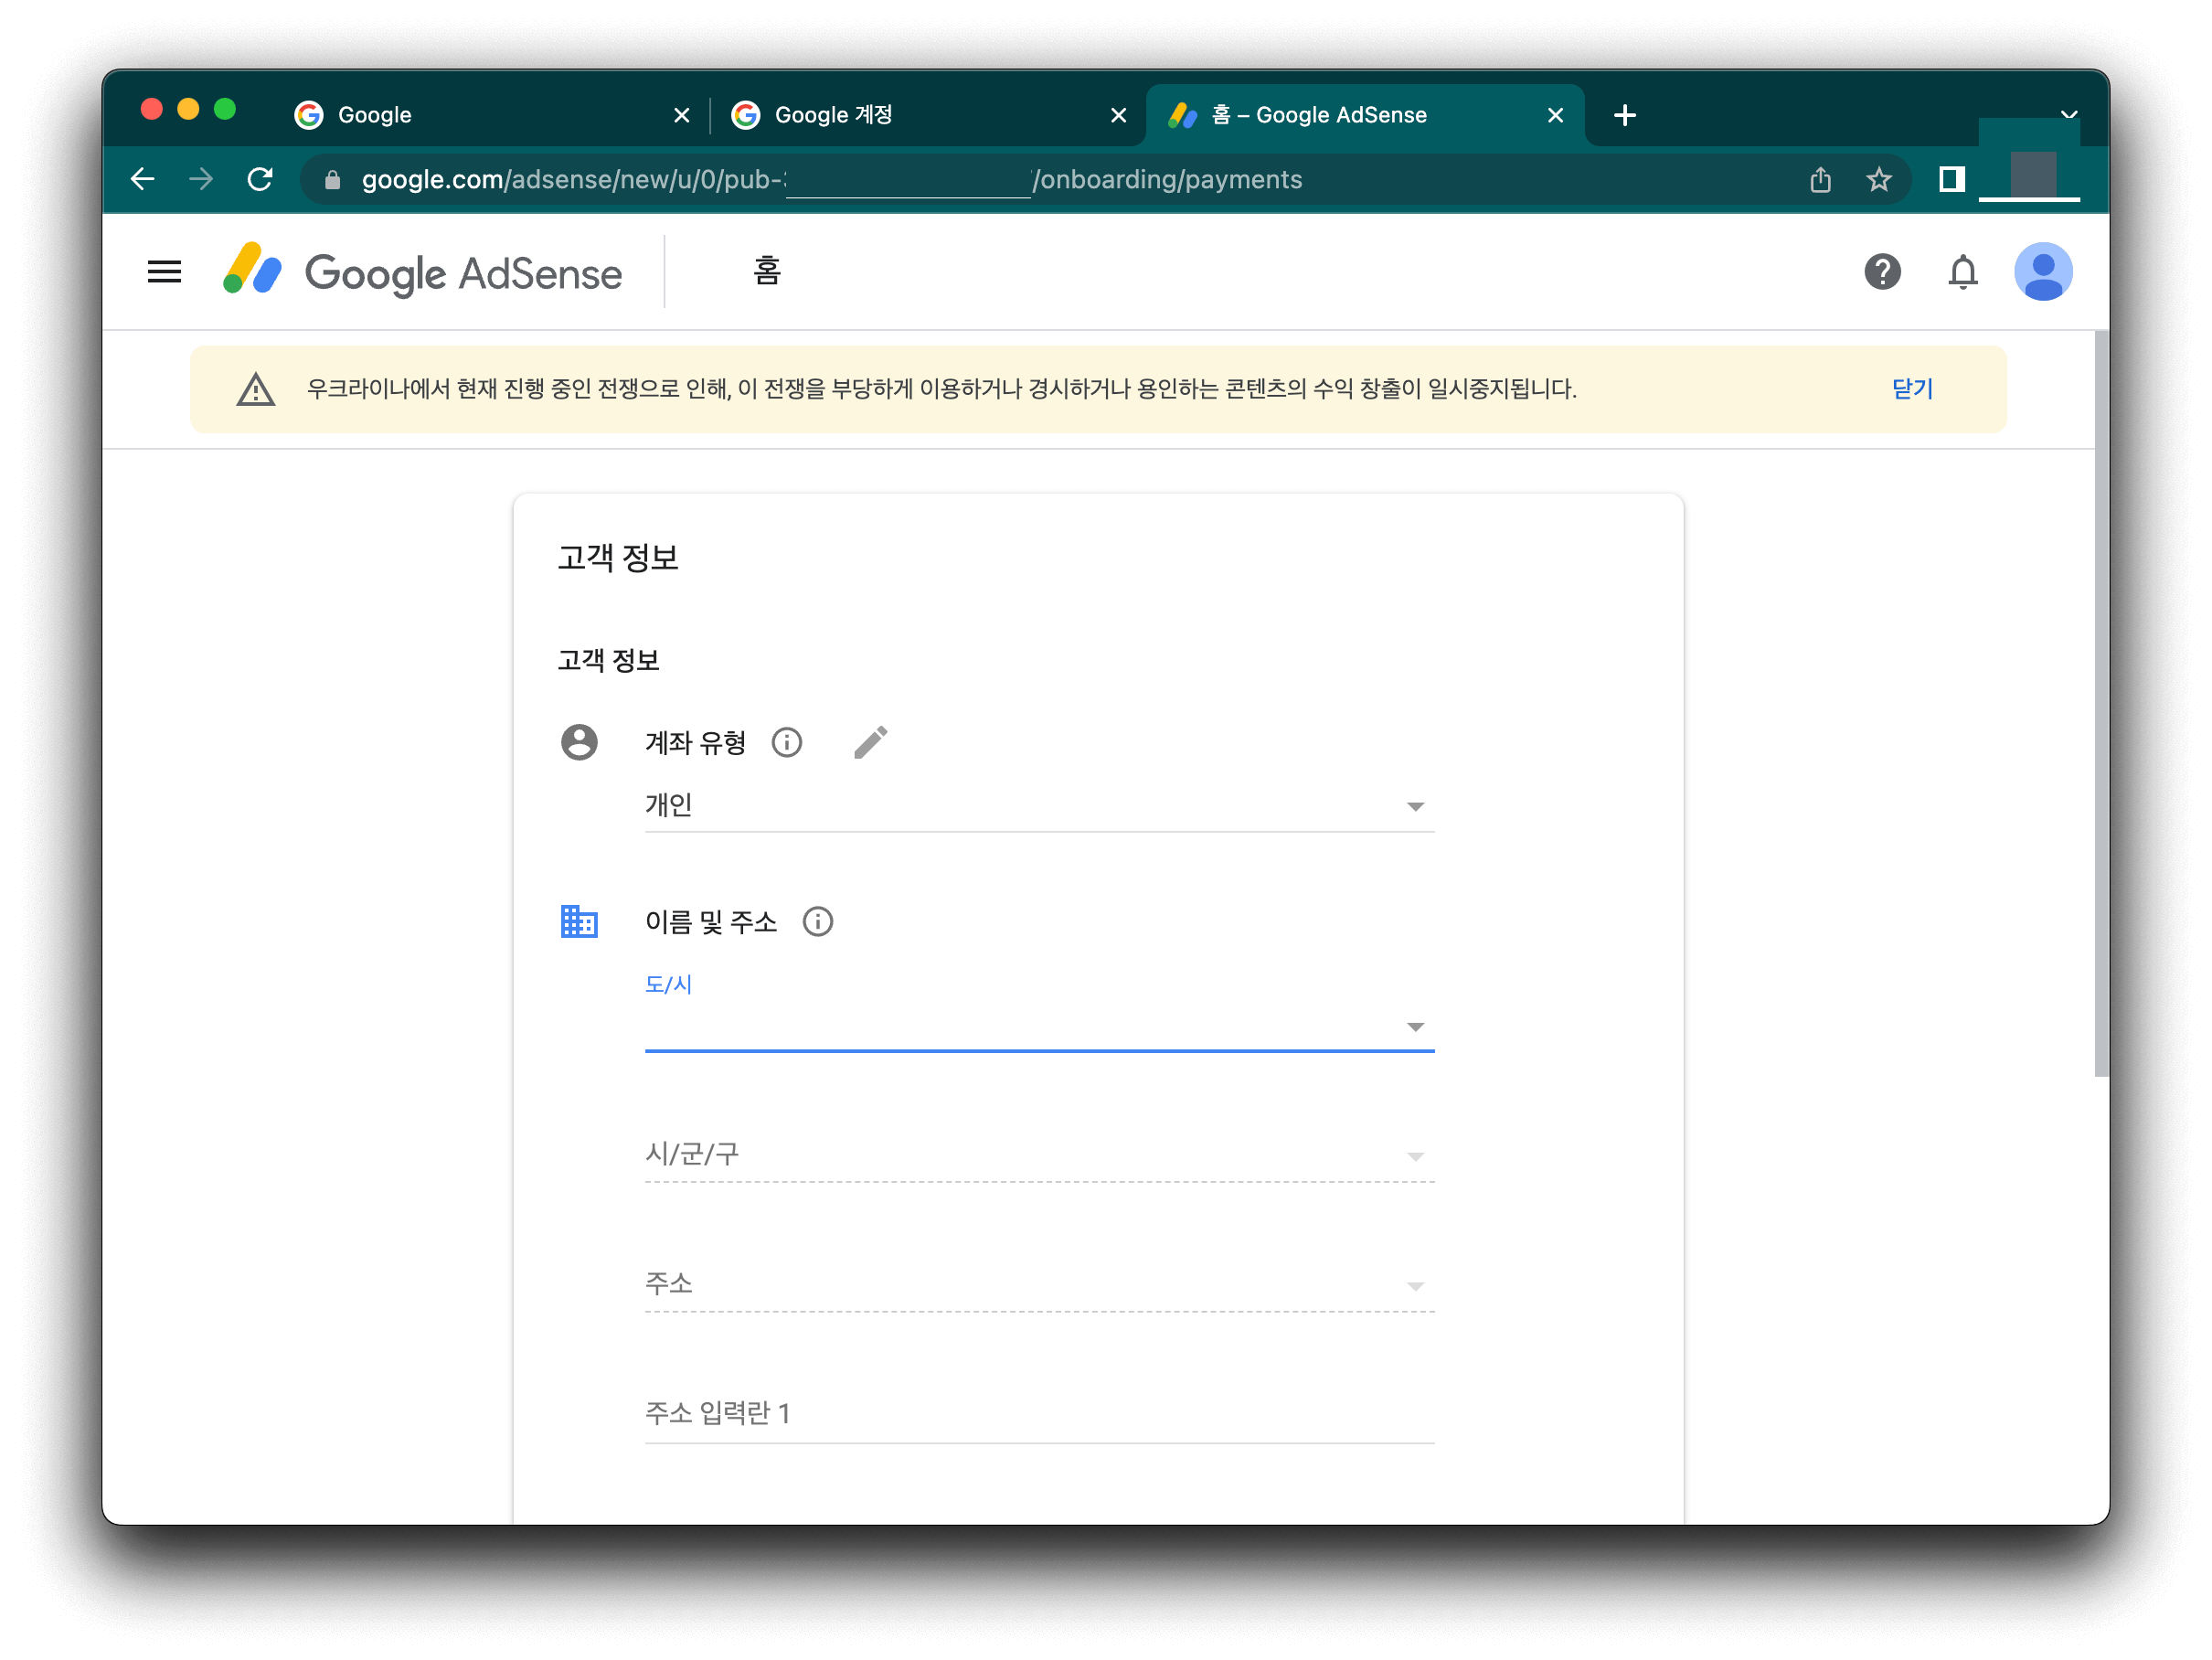This screenshot has height=1660, width=2212.
Task: Click the Google AdSense logo
Action: pyautogui.click(x=423, y=272)
